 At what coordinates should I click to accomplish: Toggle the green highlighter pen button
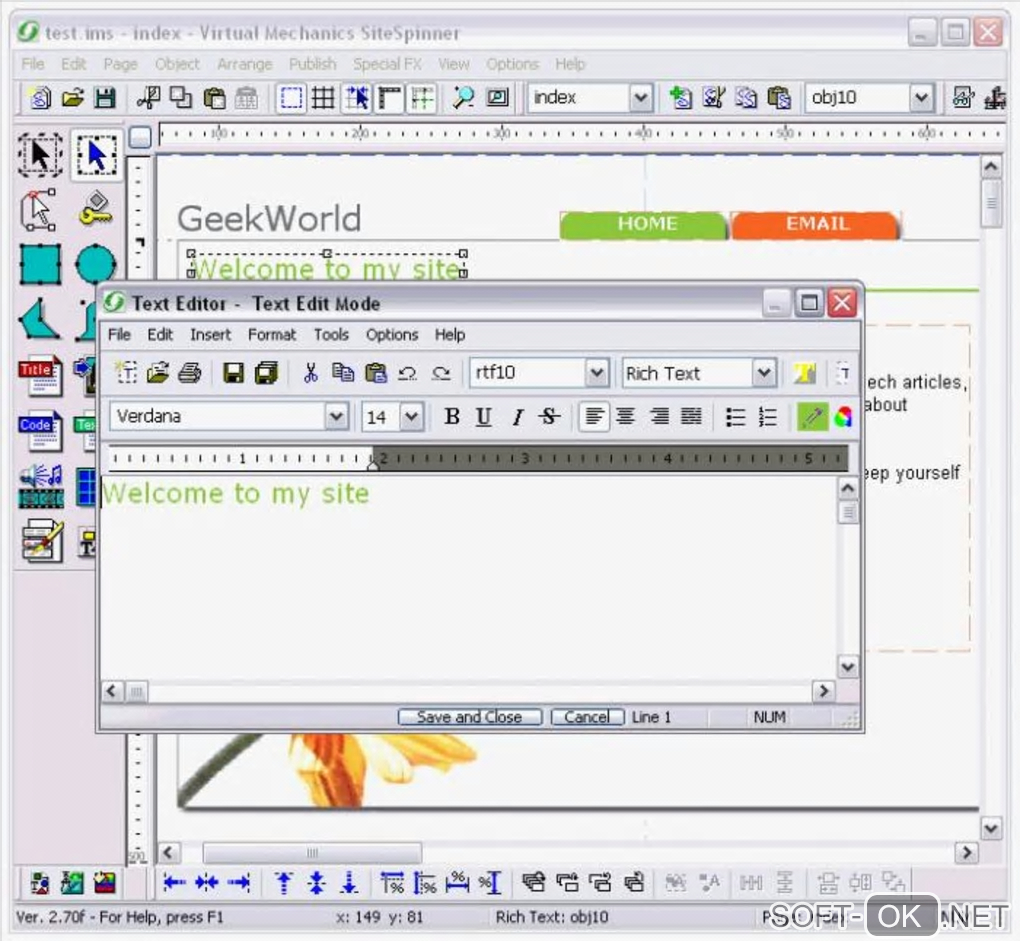click(x=812, y=416)
